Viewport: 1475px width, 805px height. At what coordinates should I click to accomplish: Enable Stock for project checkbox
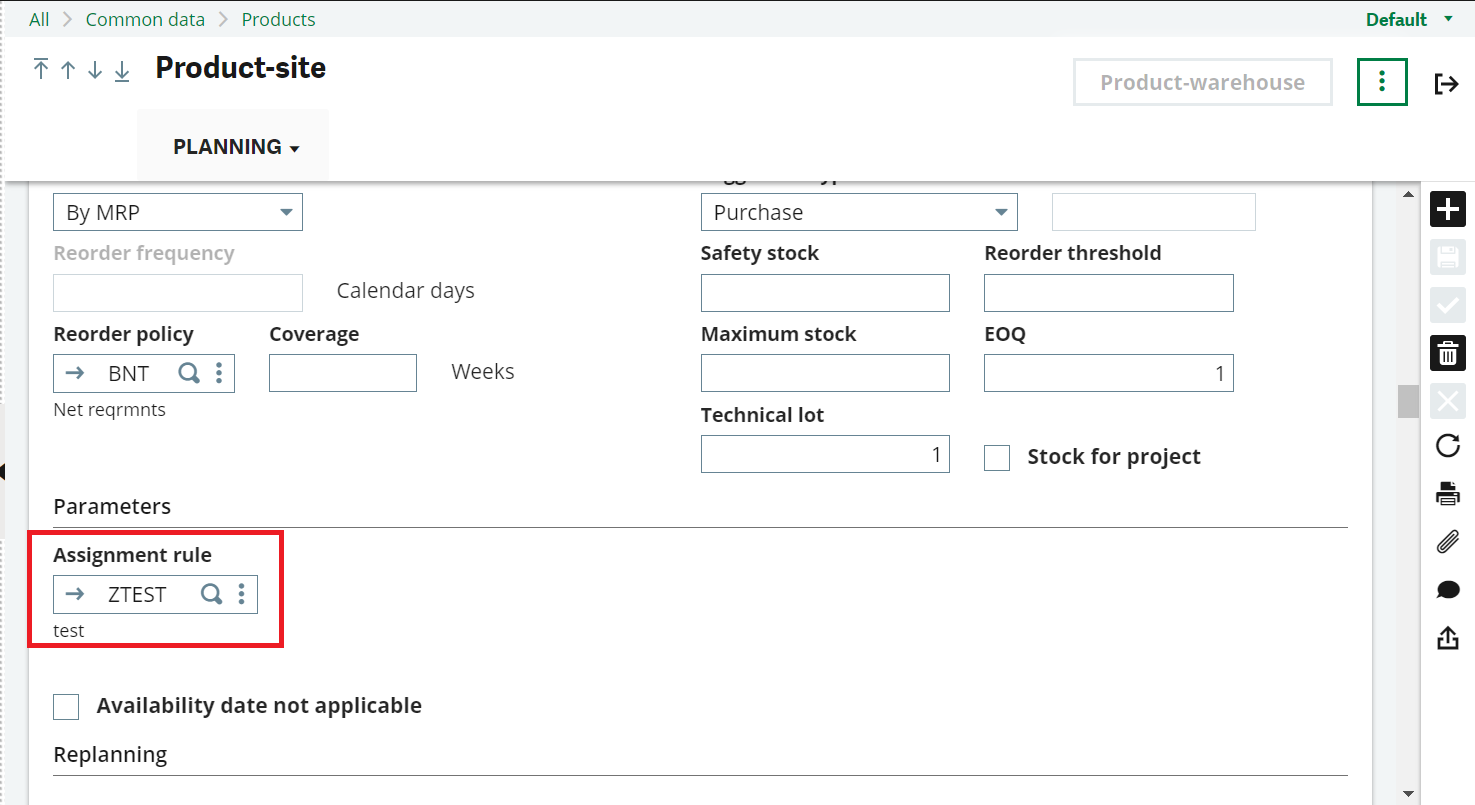pos(997,457)
